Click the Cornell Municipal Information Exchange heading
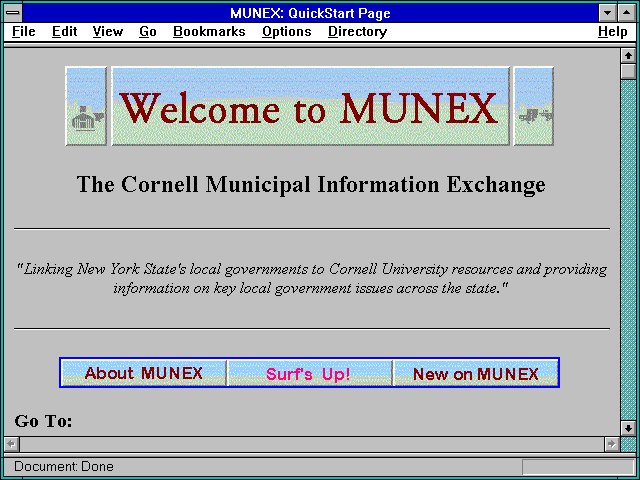 (x=311, y=184)
